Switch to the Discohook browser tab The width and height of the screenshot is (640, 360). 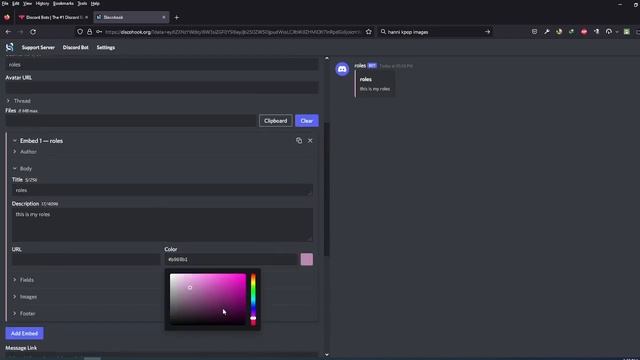131,18
